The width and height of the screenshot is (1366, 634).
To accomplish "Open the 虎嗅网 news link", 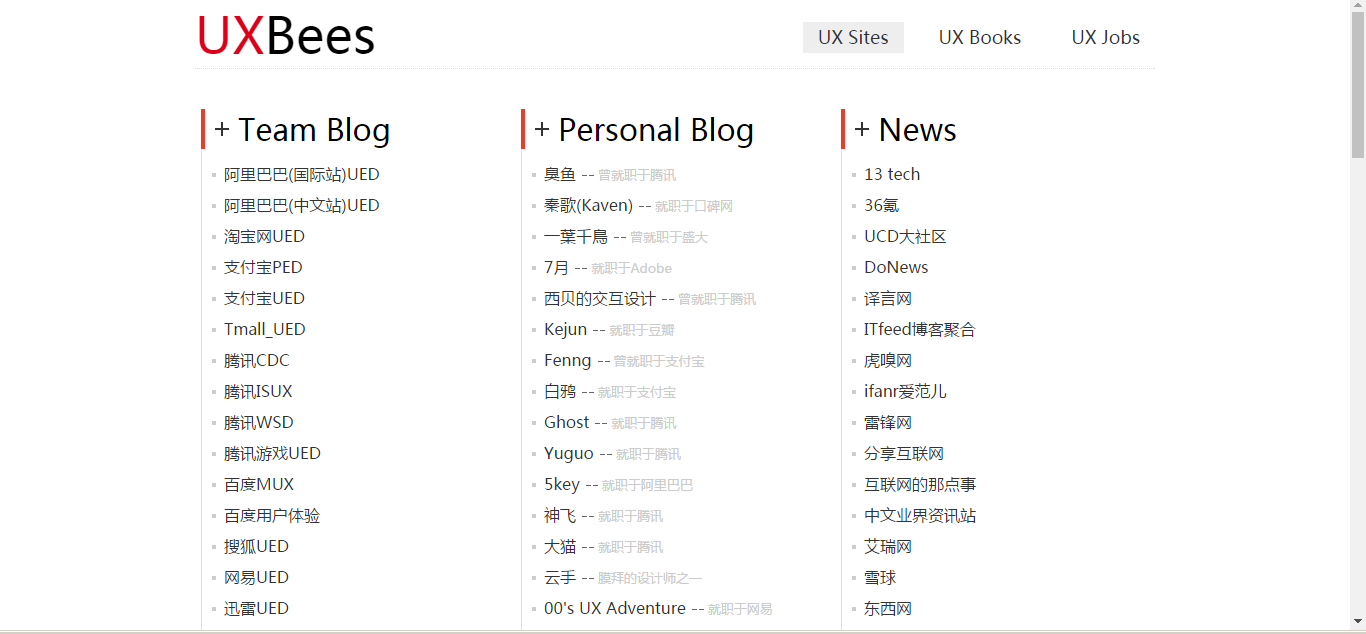I will click(x=888, y=360).
